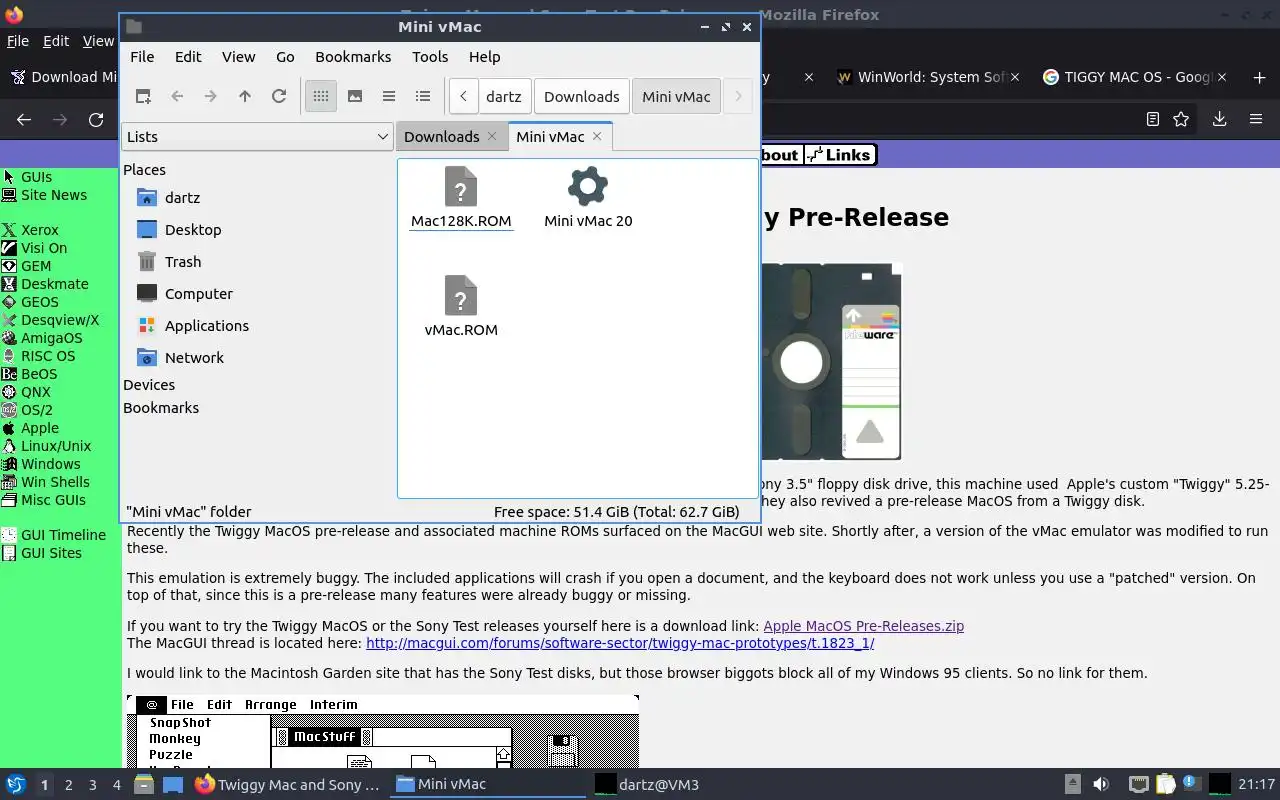Open the Help menu in file manager

pyautogui.click(x=485, y=57)
